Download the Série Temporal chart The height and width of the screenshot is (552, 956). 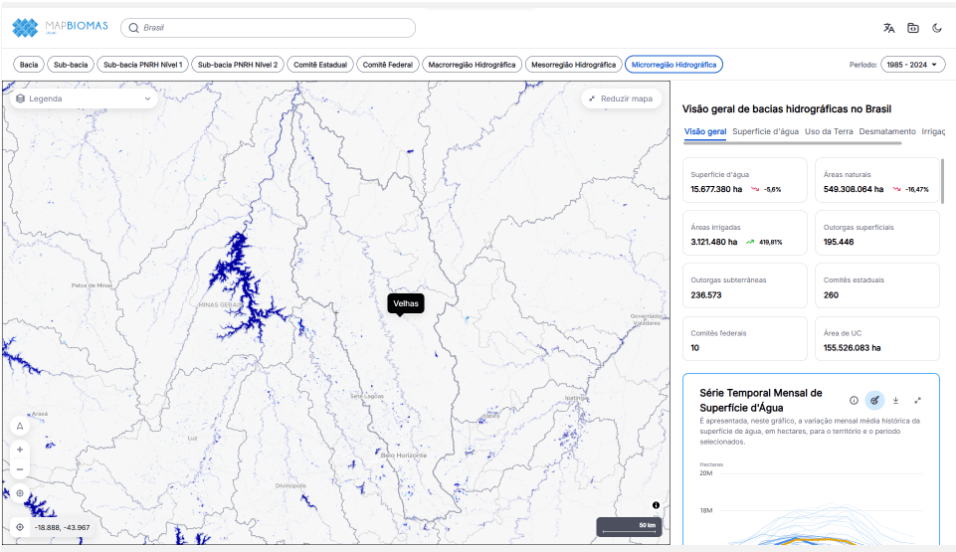pos(896,400)
